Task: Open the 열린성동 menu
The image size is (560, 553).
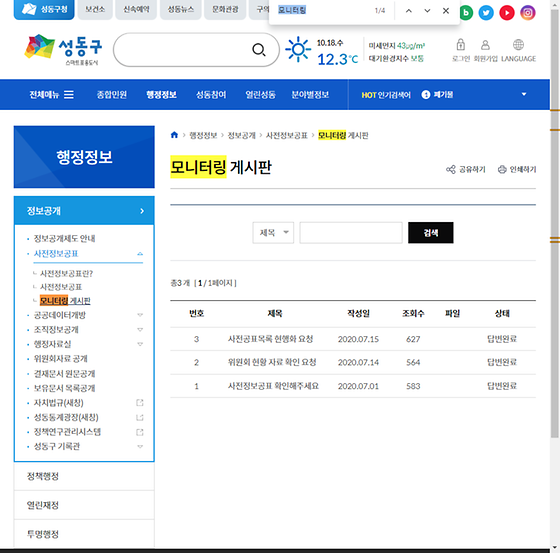Action: tap(260, 95)
